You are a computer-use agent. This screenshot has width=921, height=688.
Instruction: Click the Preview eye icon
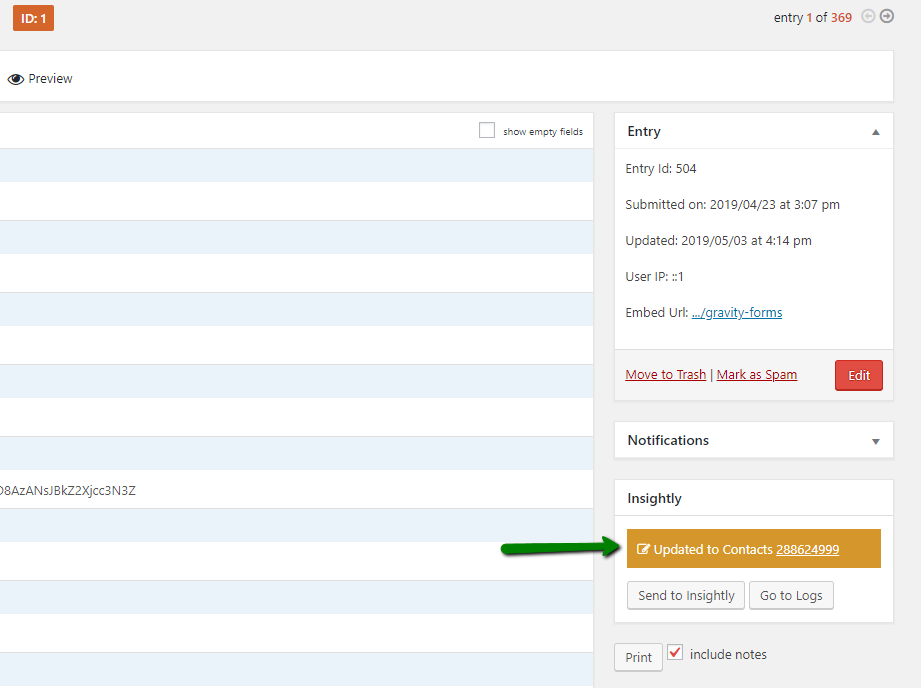16,79
